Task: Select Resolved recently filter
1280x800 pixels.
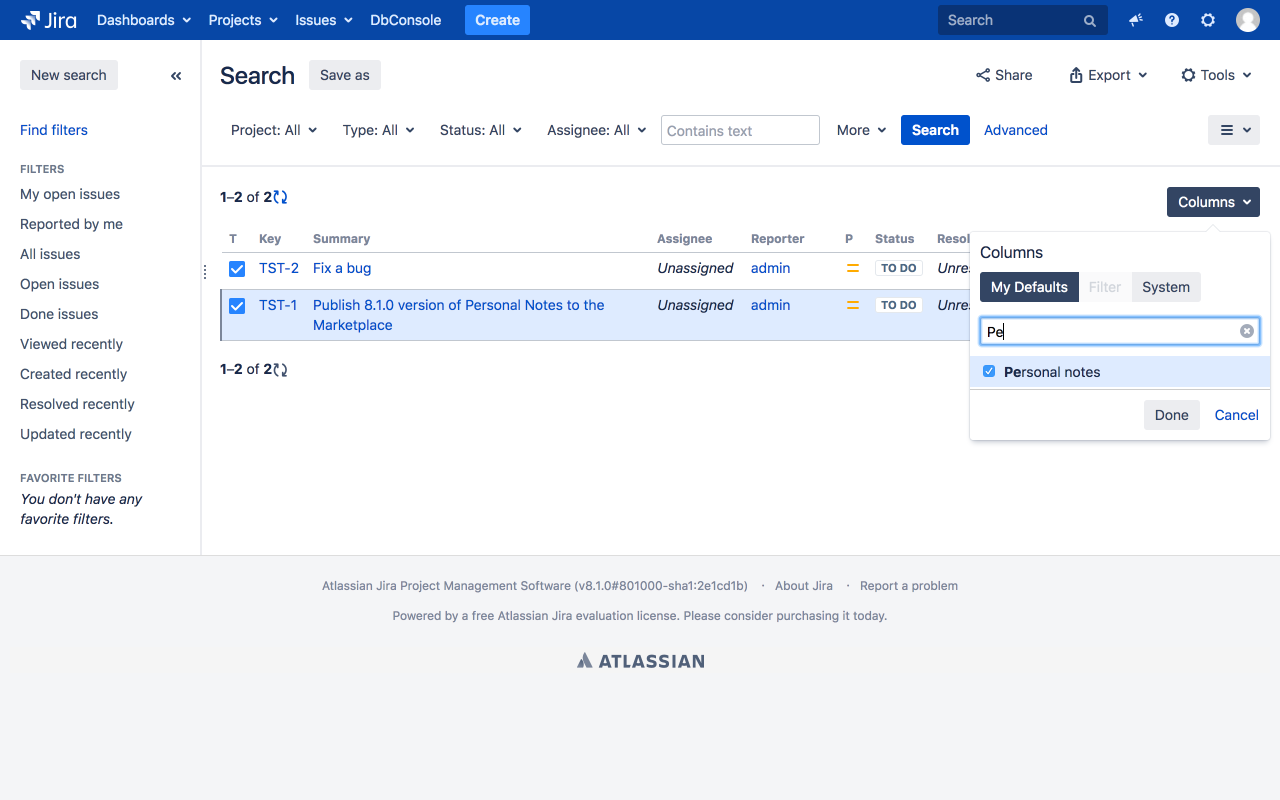Action: coord(77,404)
